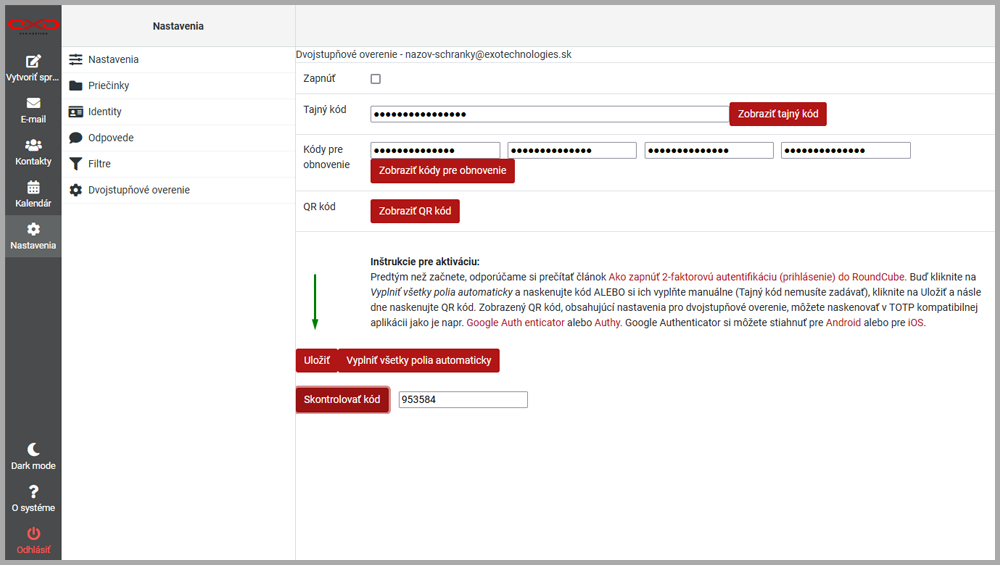Select Dvojstupňové overenie in settings list
The image size is (1000, 565).
coord(138,190)
